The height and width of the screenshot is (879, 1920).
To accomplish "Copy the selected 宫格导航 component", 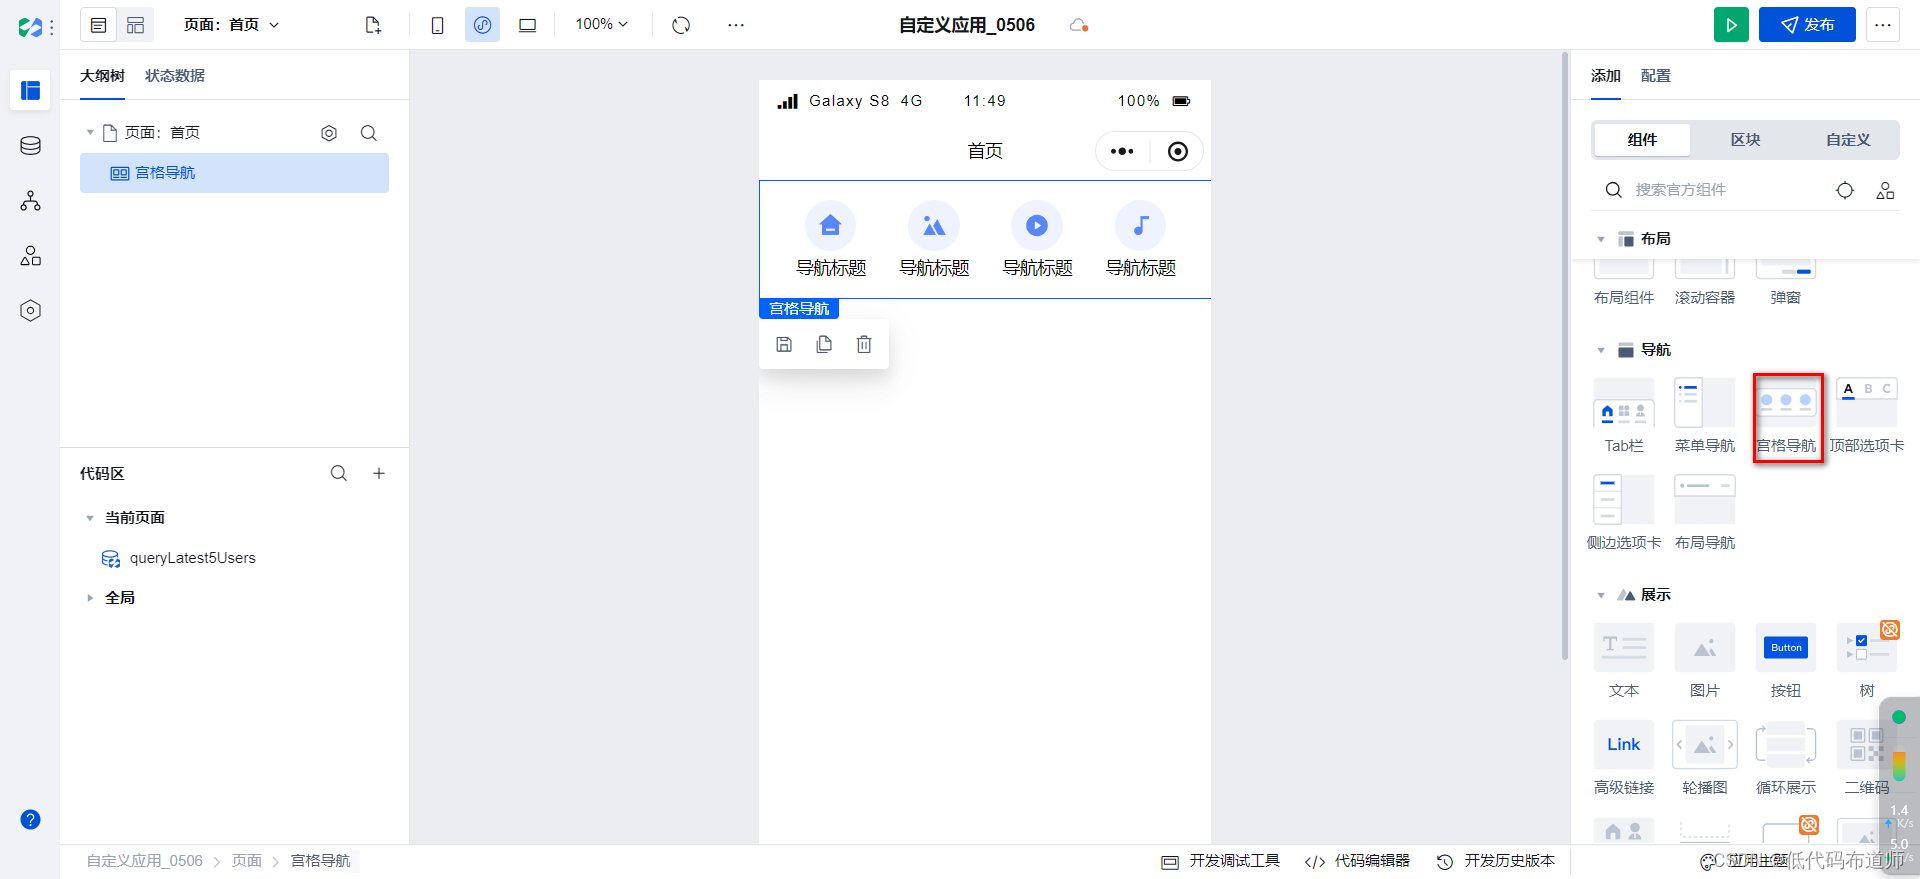I will (x=824, y=344).
